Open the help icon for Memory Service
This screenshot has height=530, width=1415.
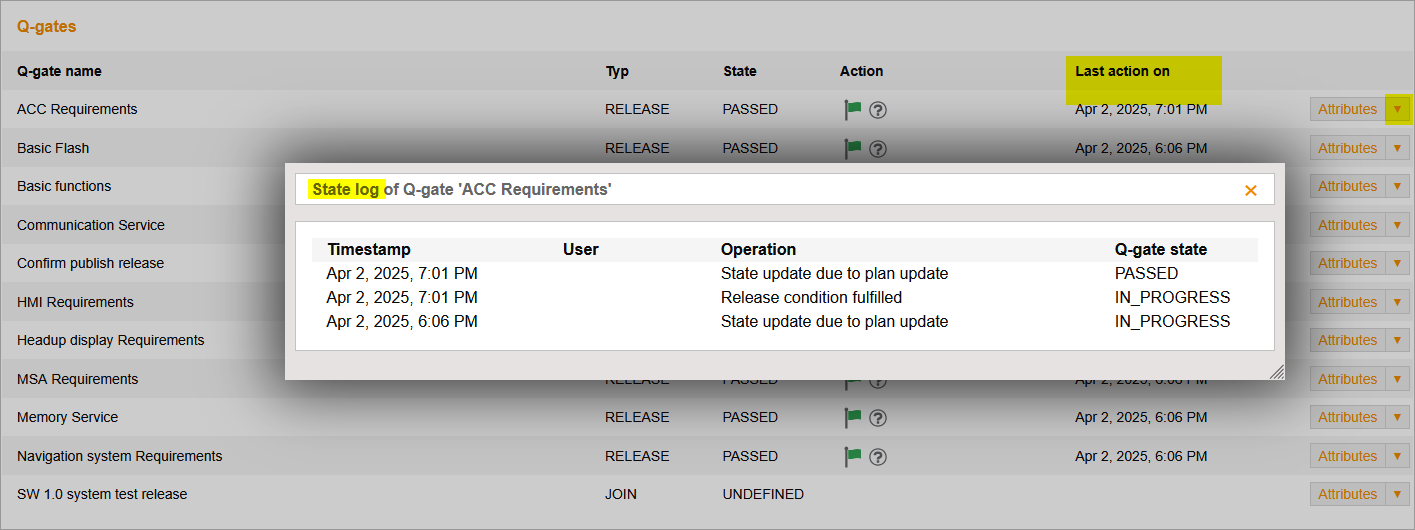pos(878,418)
